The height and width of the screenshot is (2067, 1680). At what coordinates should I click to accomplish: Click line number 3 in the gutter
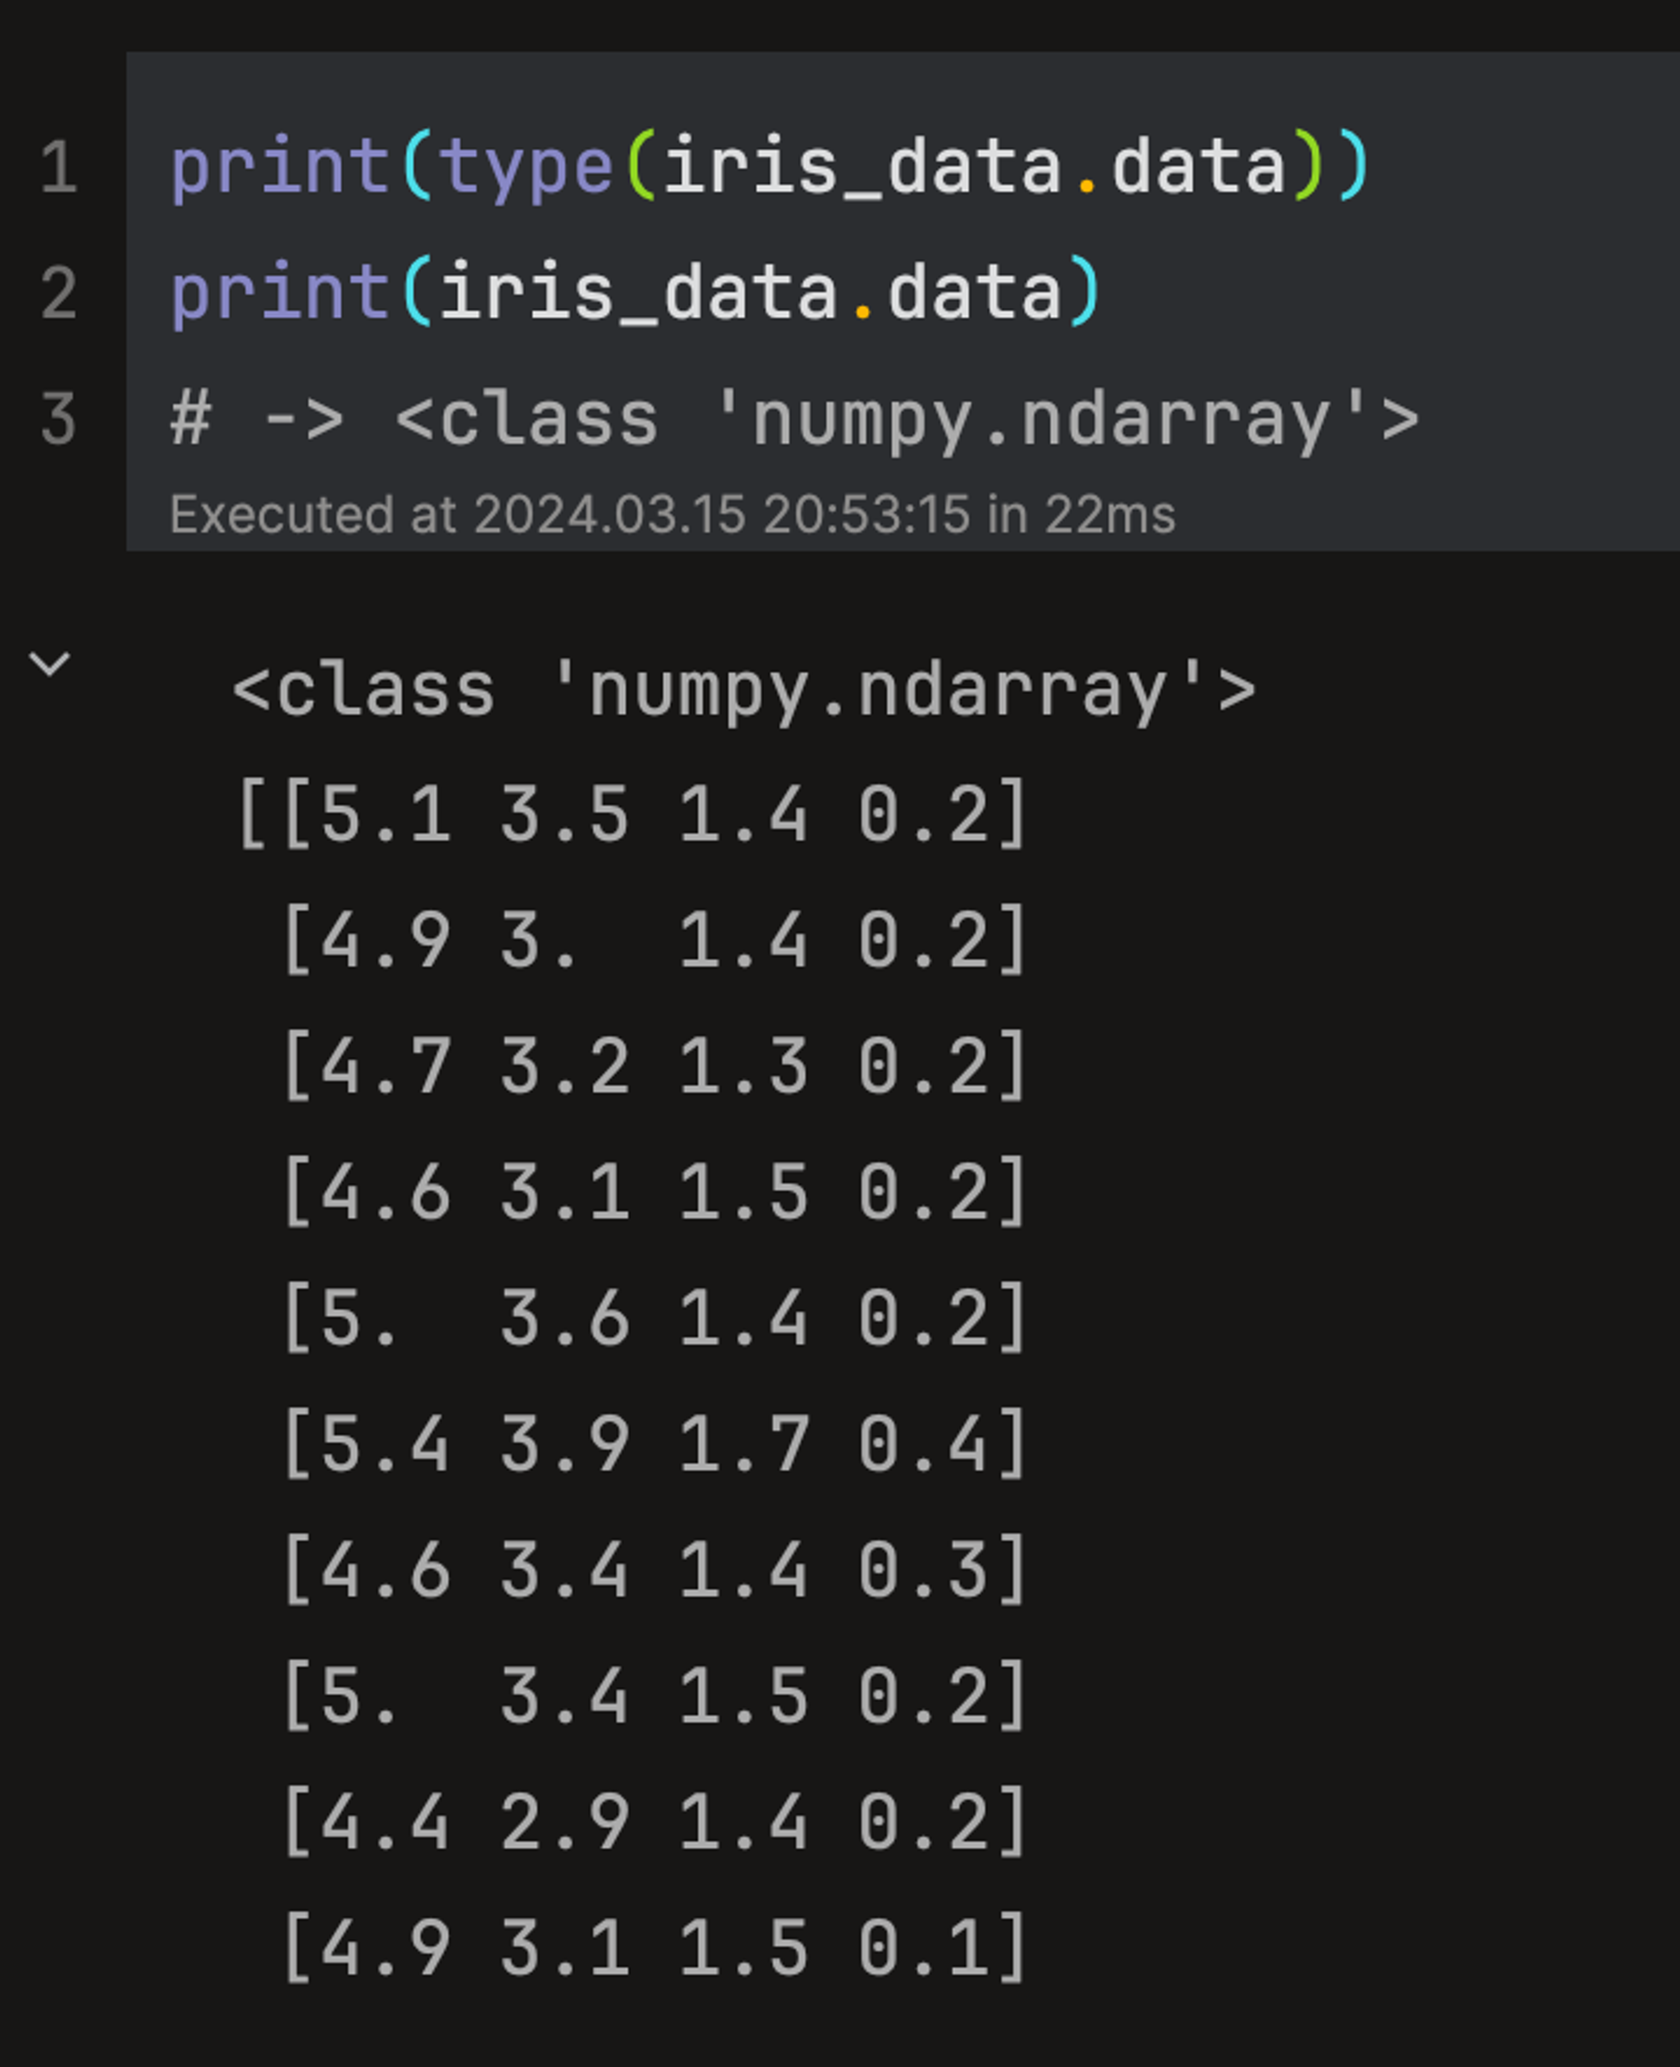click(59, 418)
